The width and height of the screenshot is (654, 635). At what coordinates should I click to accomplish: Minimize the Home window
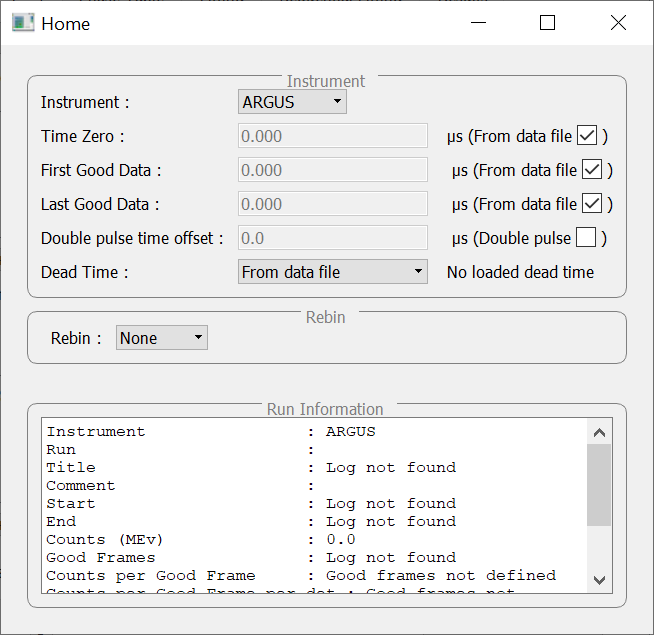(477, 23)
